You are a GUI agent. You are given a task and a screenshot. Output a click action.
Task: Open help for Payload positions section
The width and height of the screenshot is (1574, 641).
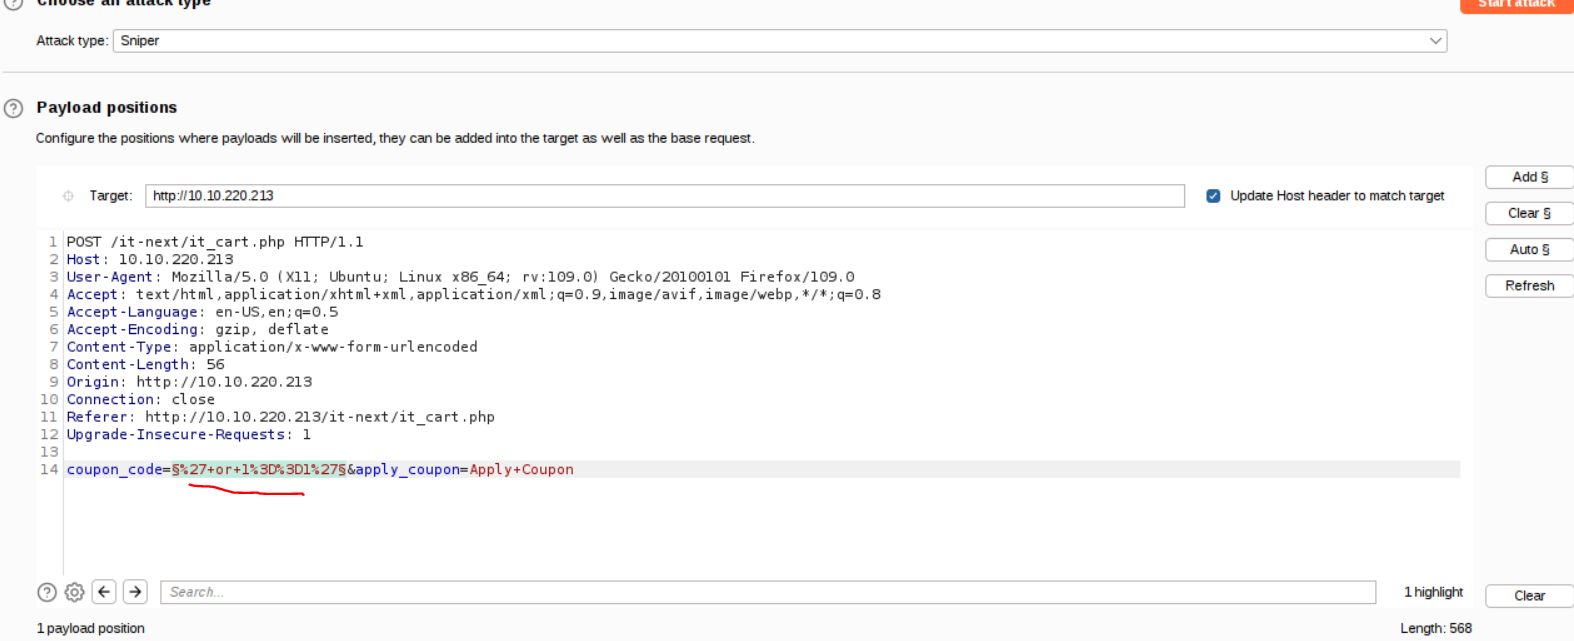(13, 108)
